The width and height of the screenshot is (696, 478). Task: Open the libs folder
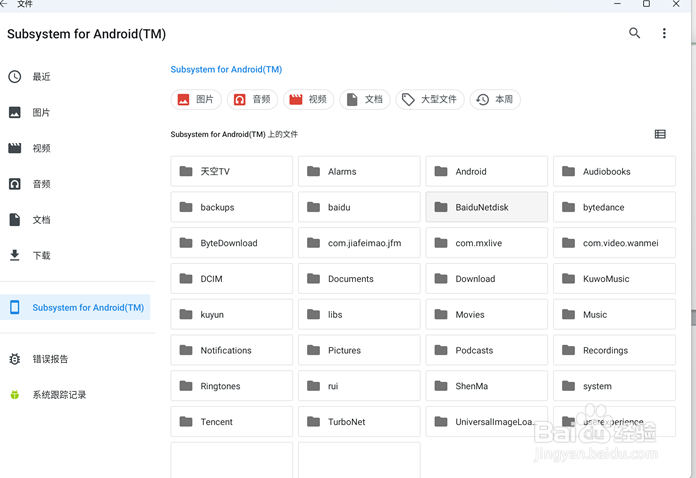[359, 315]
